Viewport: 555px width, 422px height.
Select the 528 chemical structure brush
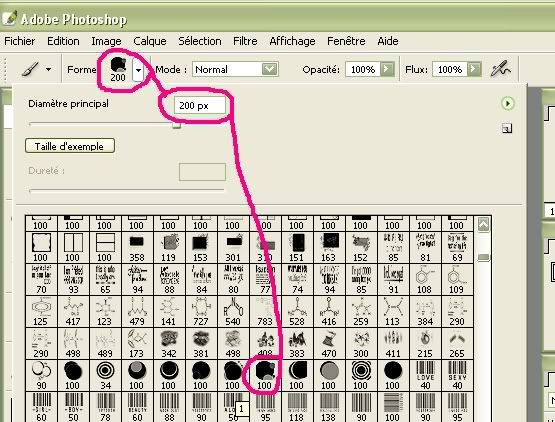(297, 311)
